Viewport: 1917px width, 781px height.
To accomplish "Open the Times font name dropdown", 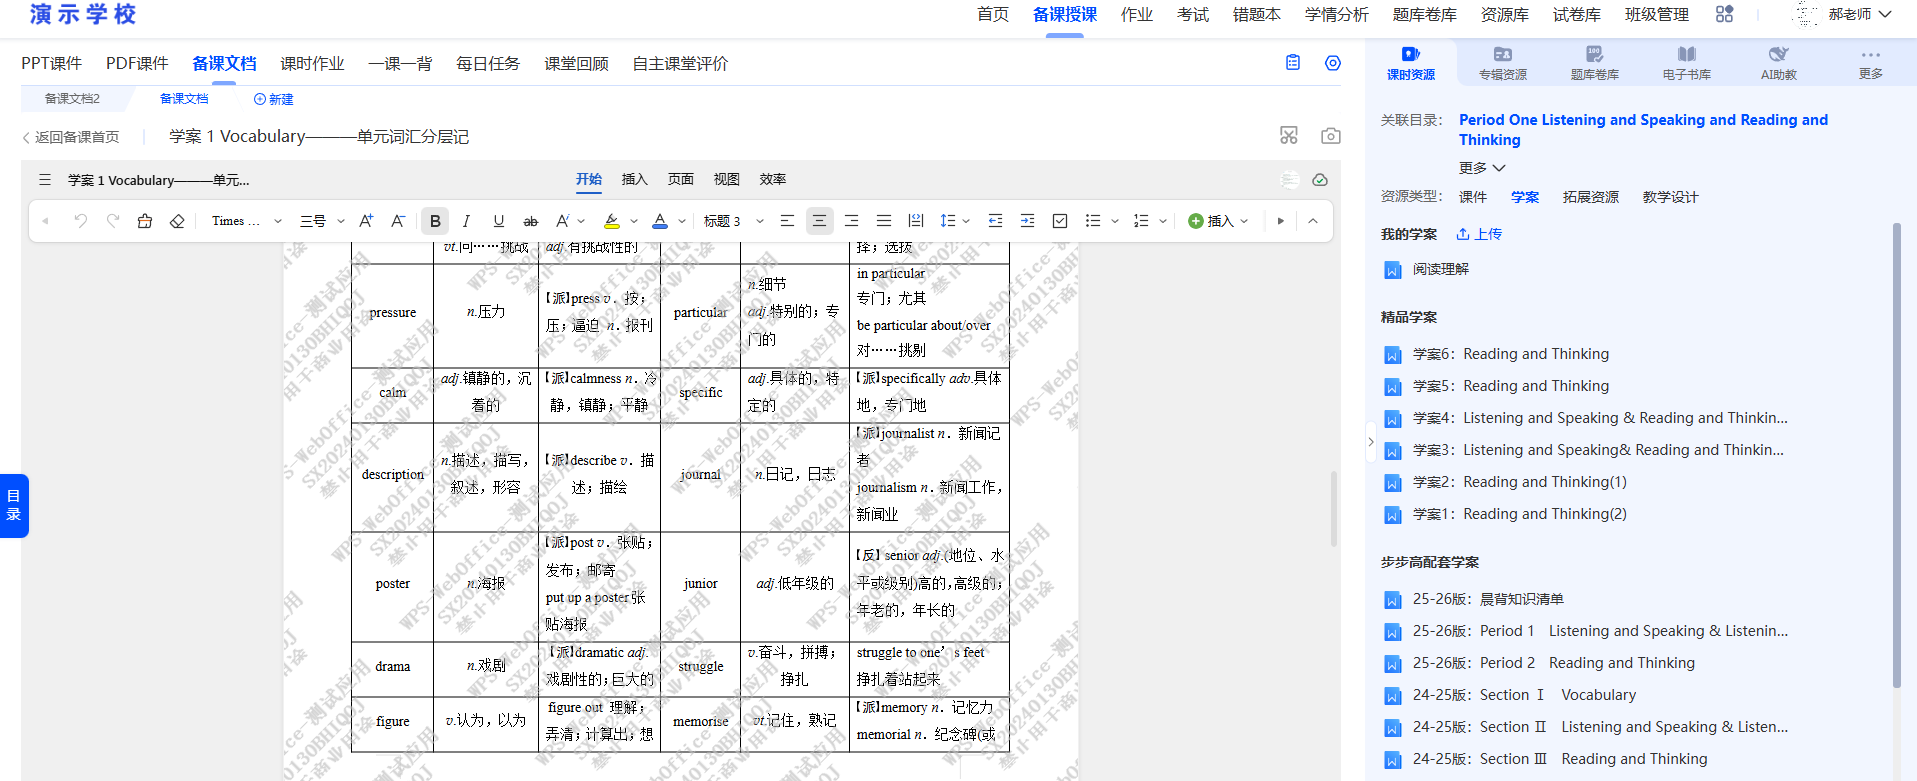I will (x=246, y=221).
